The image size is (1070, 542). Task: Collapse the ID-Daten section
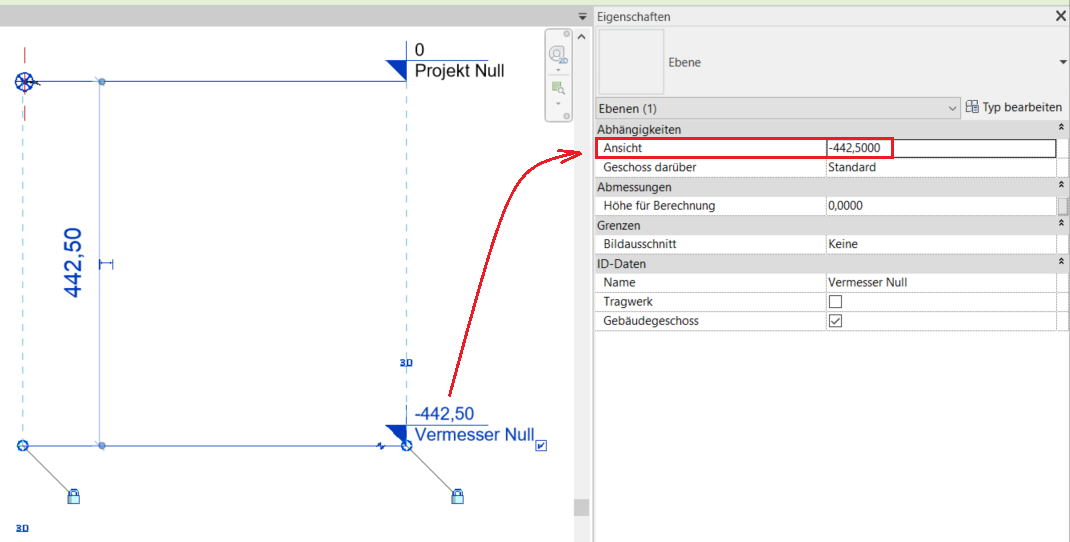1060,263
